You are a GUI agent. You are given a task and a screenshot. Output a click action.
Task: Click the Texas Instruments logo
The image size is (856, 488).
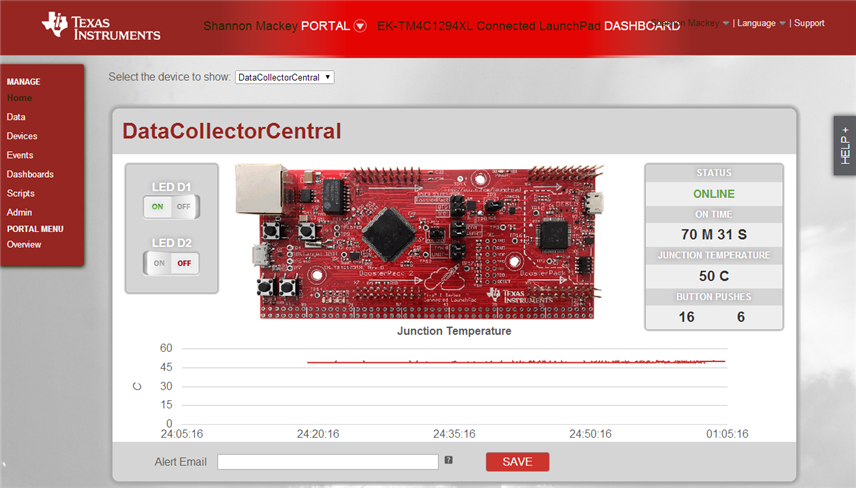point(101,26)
